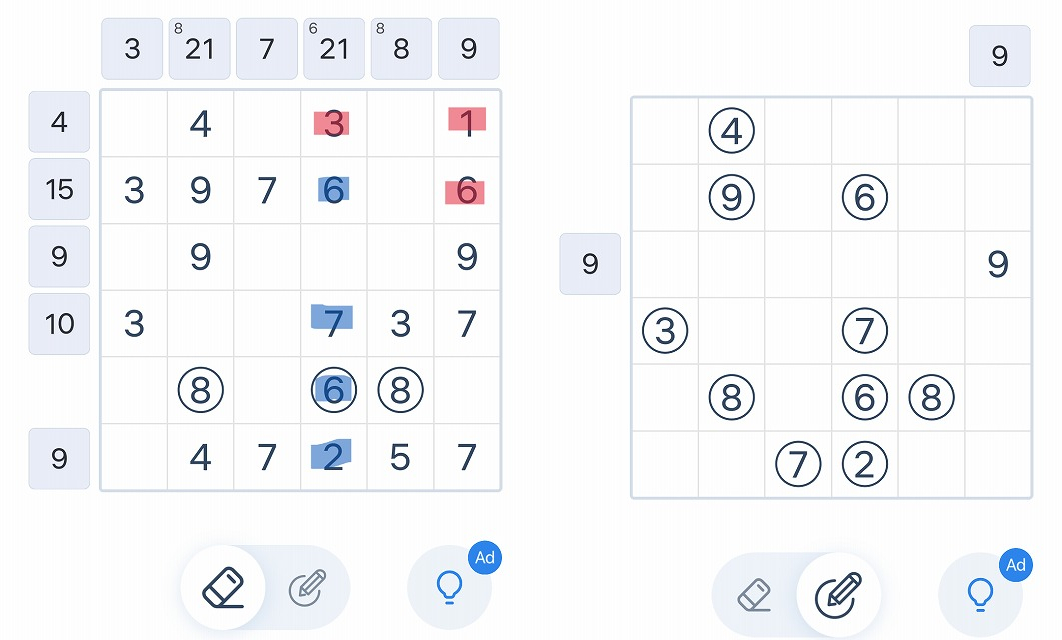Activate the pencil circle tool in right puzzle
Viewport: 1062px width, 640px height.
pyautogui.click(x=838, y=595)
